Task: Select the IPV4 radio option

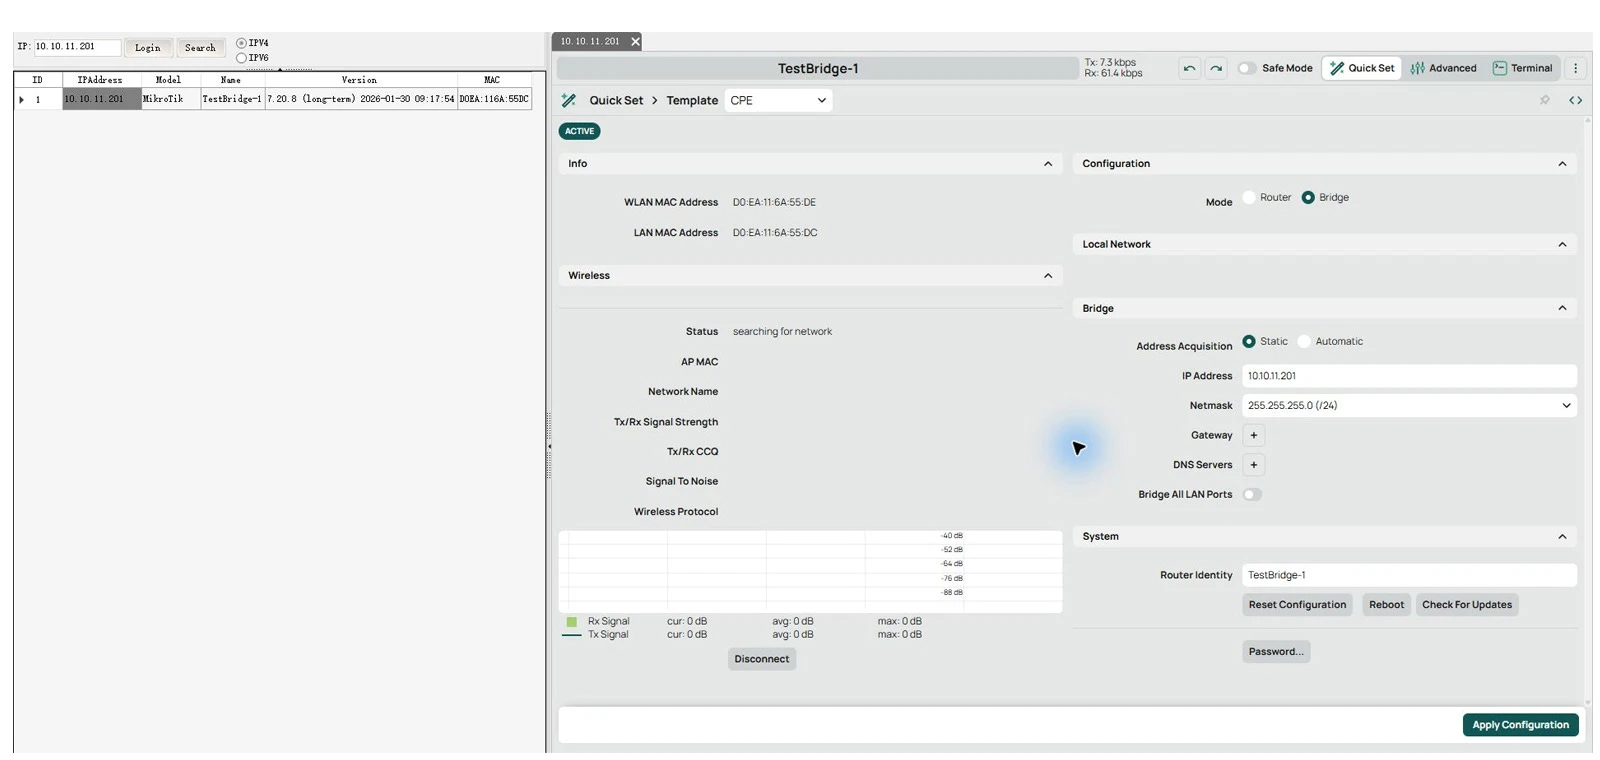Action: coord(241,43)
